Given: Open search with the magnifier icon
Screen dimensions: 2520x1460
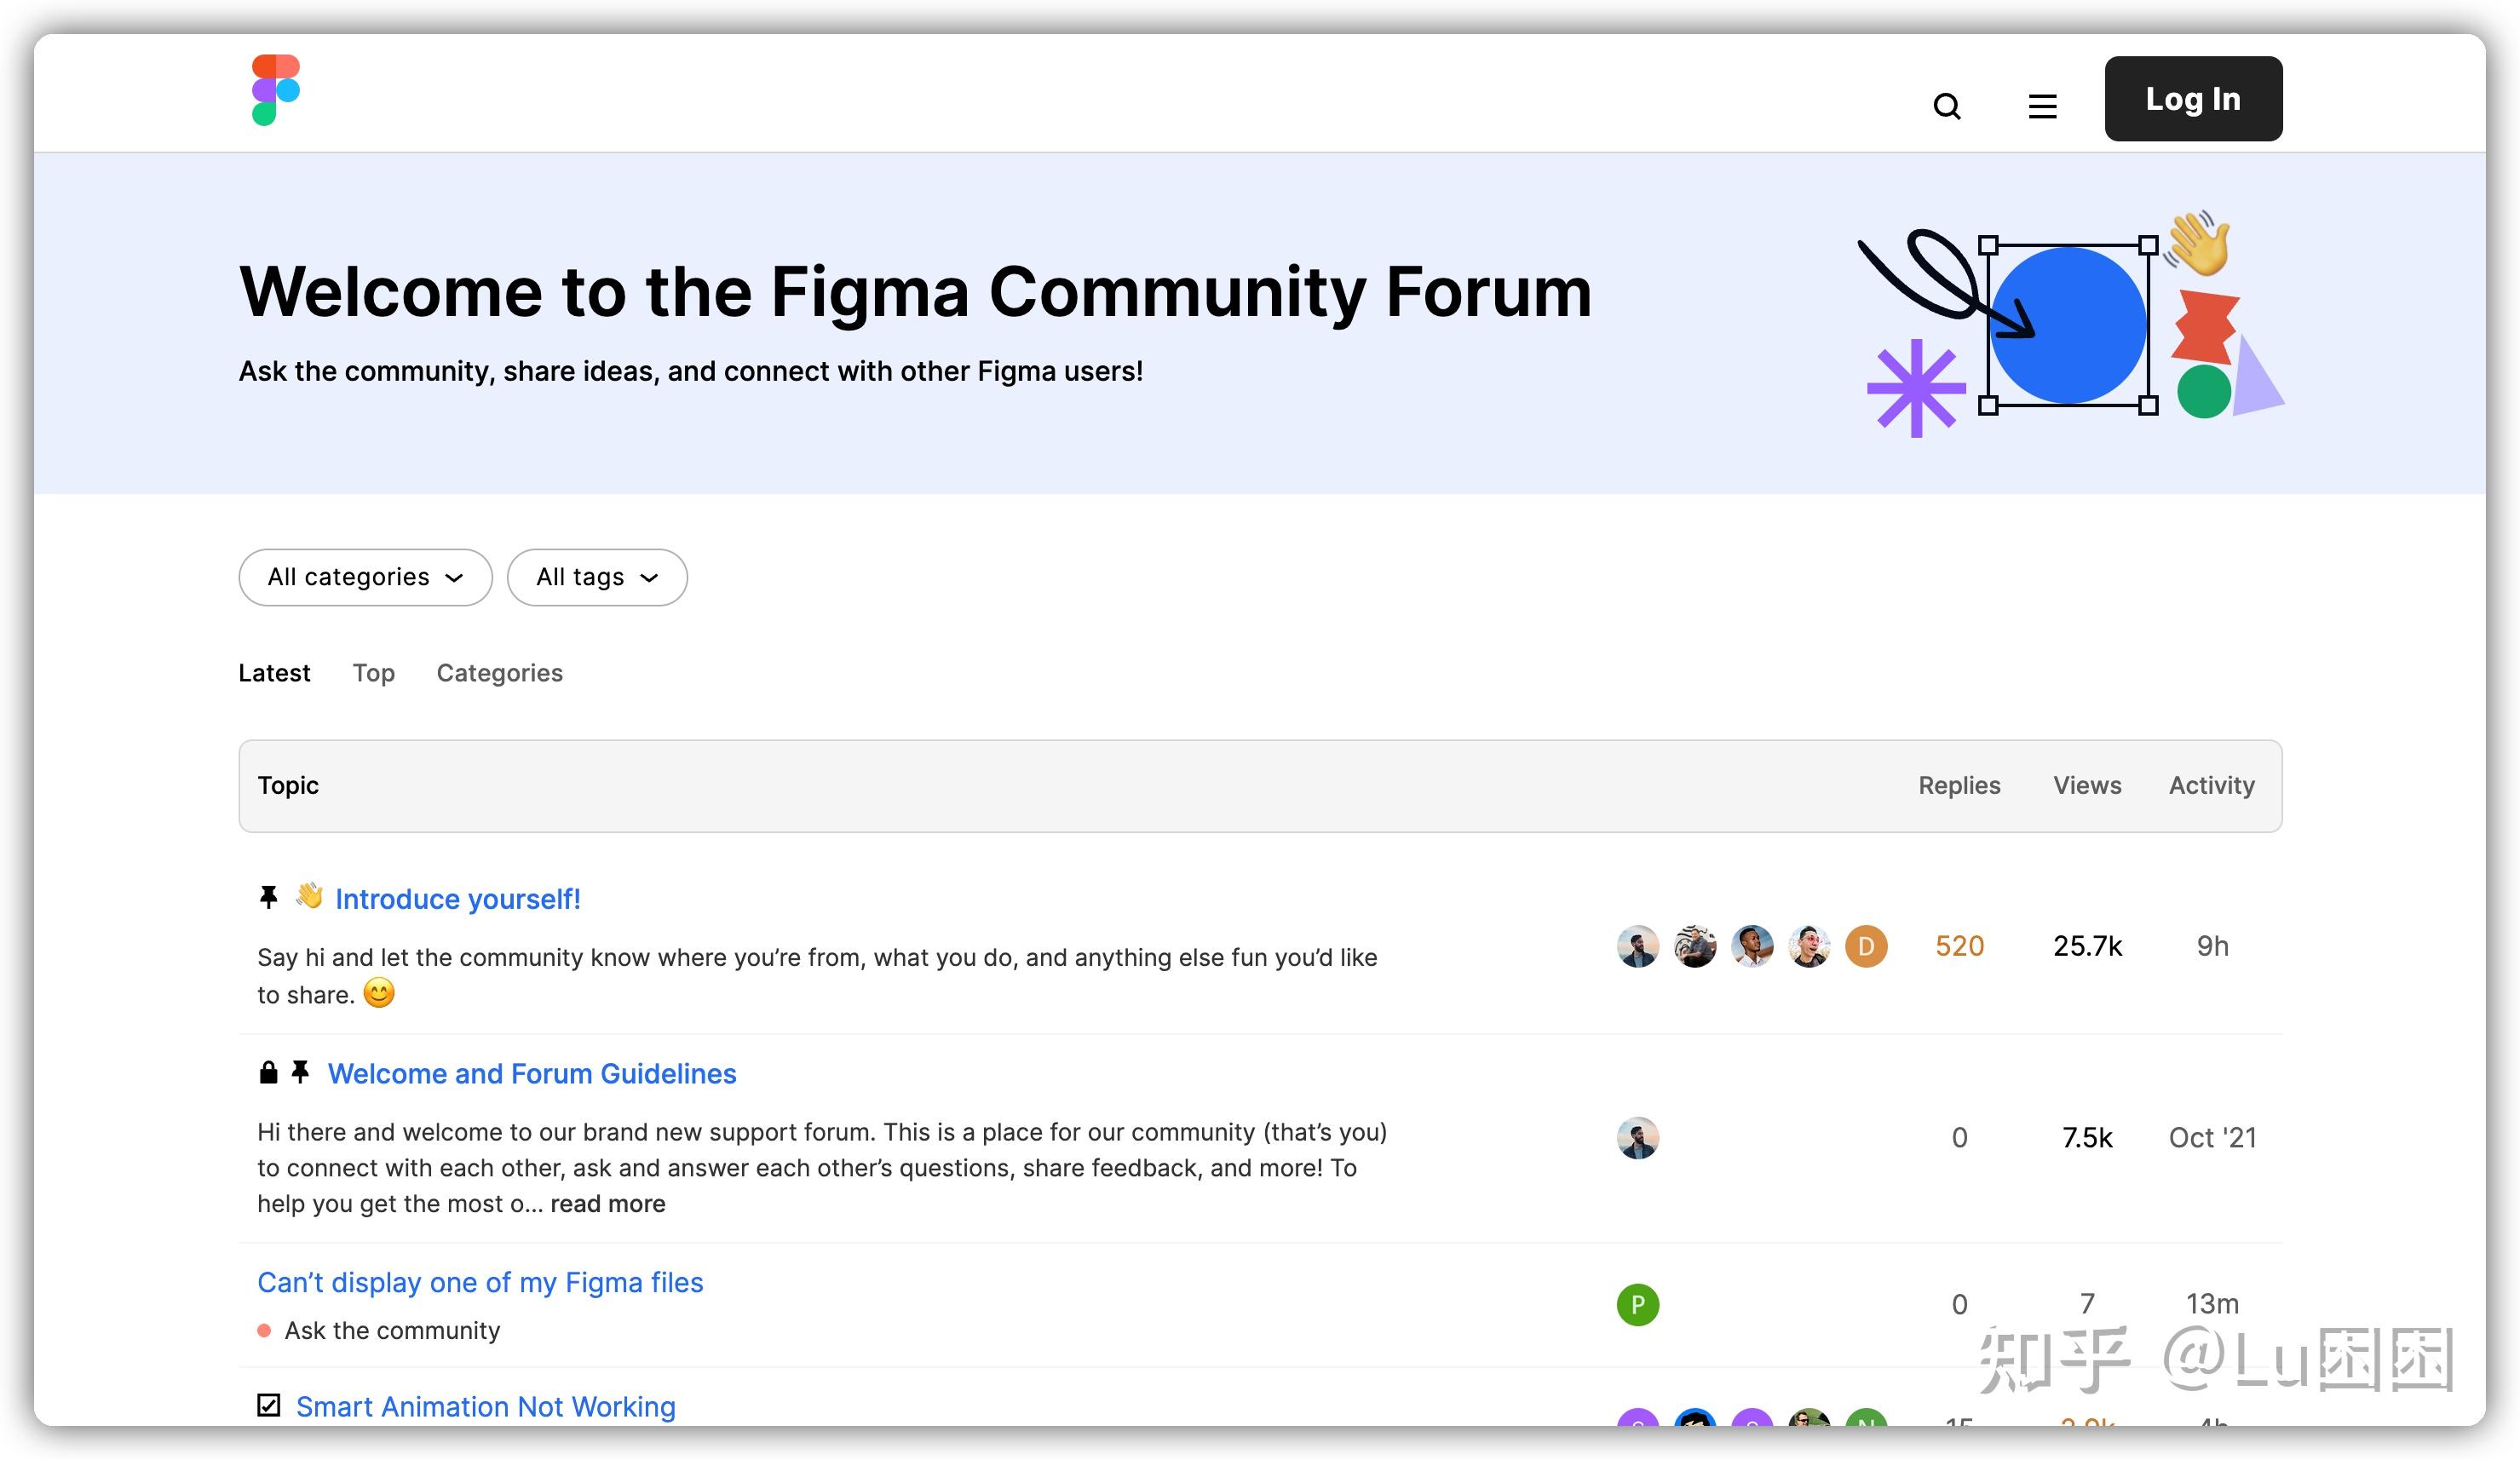Looking at the screenshot, I should tap(1946, 106).
